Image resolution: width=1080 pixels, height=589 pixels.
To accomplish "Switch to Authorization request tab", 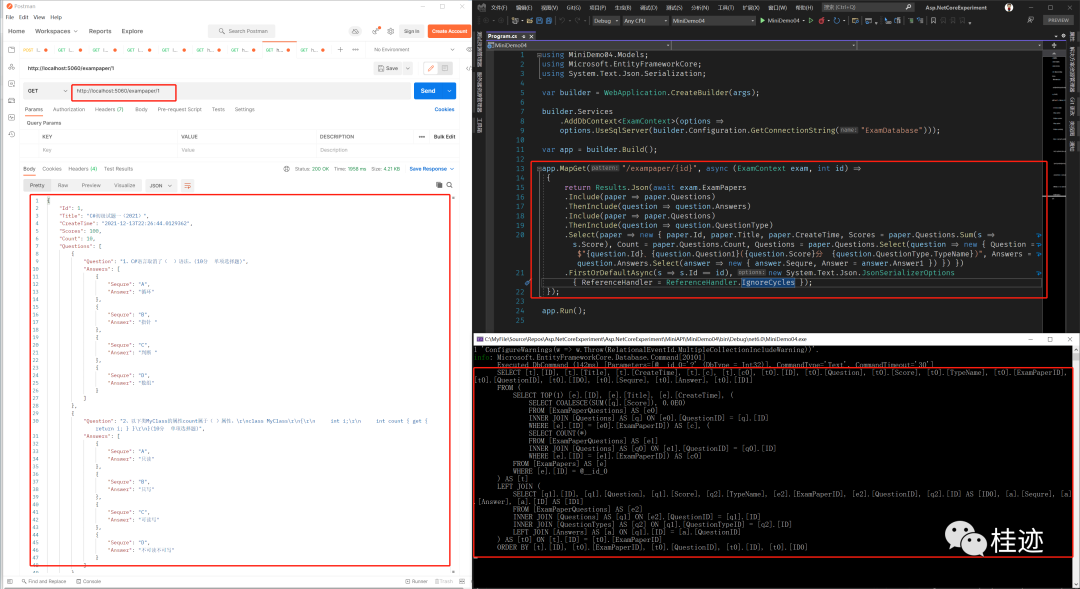I will 69,110.
